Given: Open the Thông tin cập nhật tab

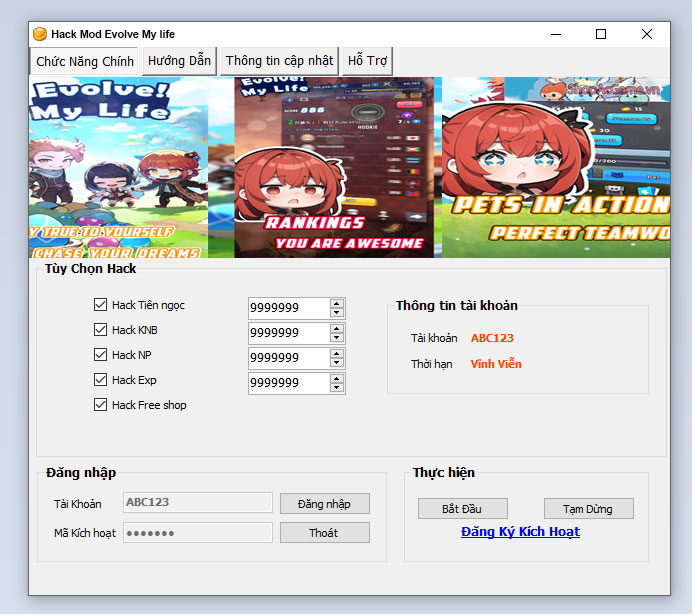Looking at the screenshot, I should [x=279, y=61].
